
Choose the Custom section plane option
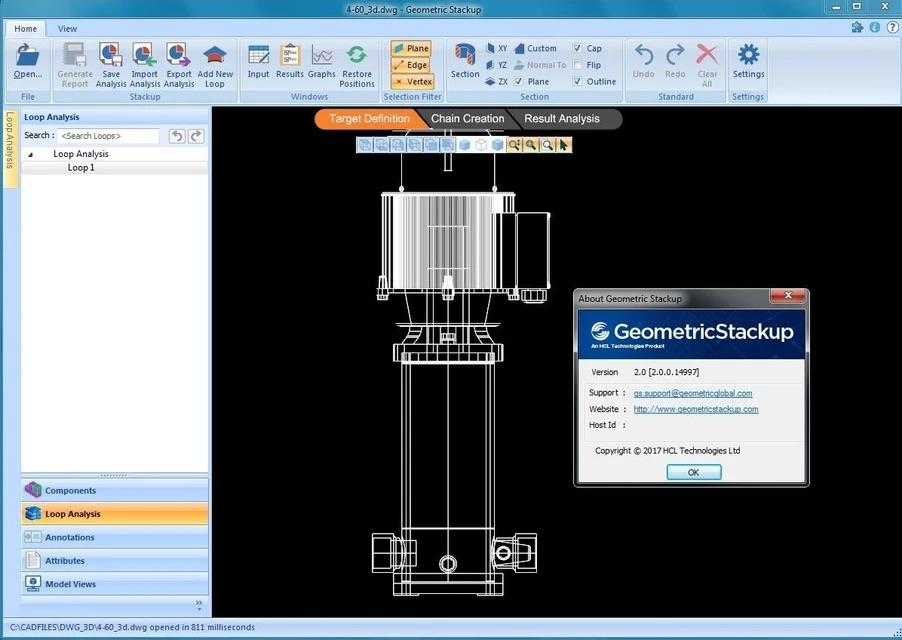536,48
